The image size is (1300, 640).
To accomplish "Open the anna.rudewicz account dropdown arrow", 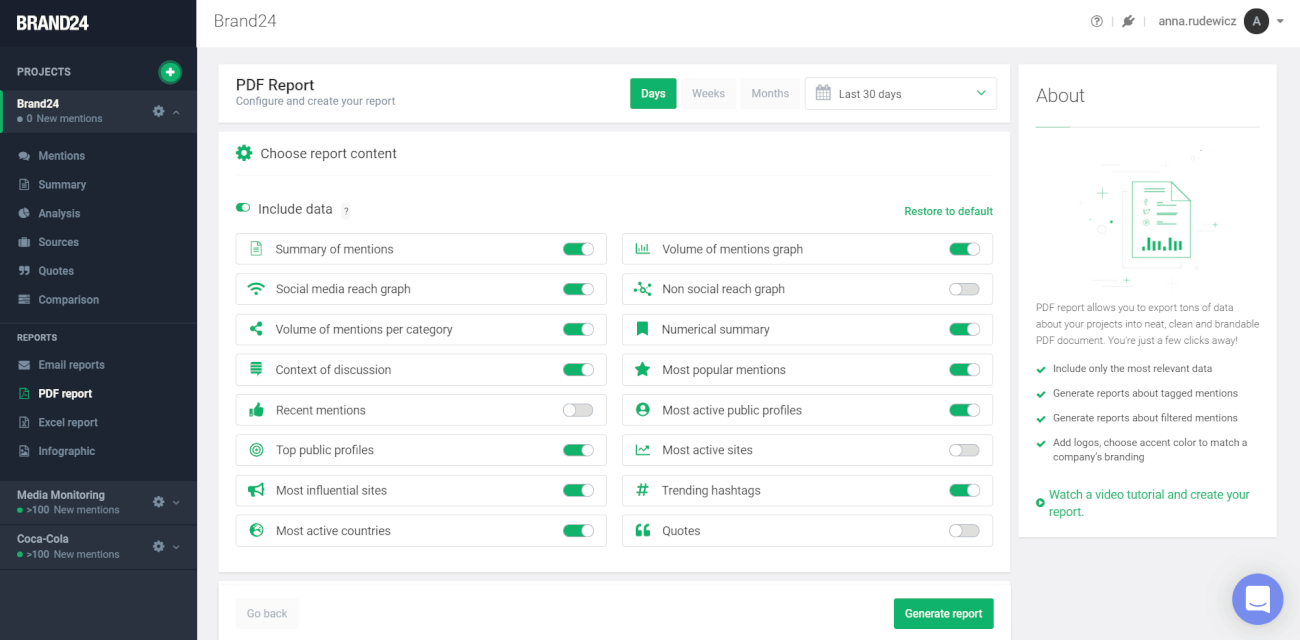I will click(1280, 21).
